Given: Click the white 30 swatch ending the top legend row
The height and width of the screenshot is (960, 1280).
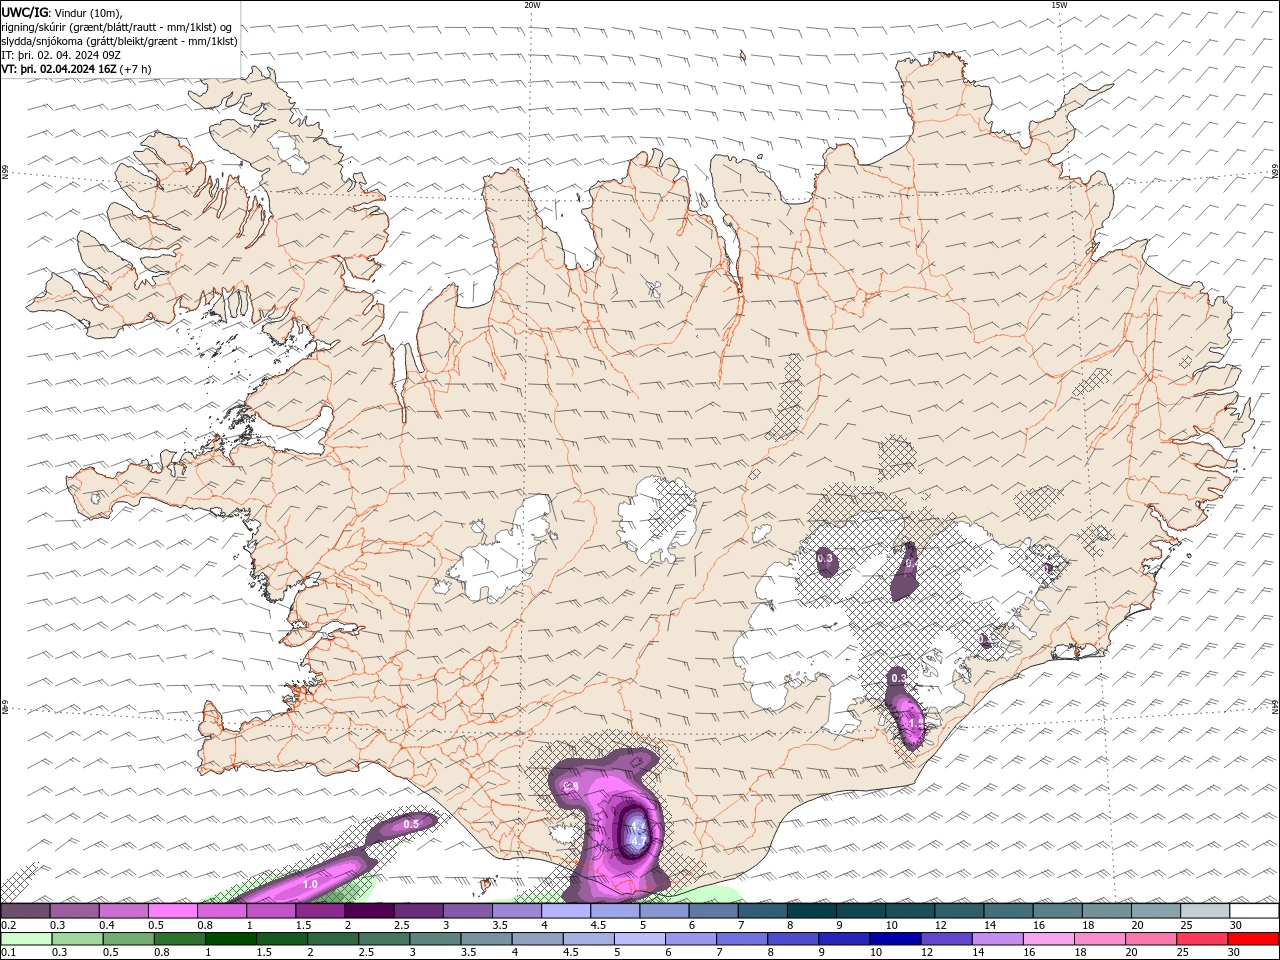Looking at the screenshot, I should tap(1254, 911).
